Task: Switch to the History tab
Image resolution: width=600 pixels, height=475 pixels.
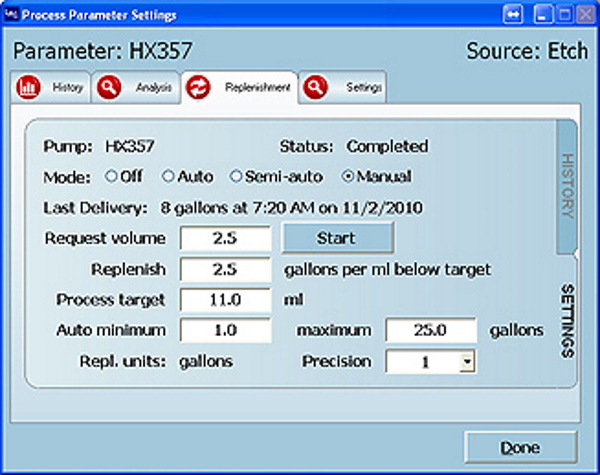Action: pos(51,87)
